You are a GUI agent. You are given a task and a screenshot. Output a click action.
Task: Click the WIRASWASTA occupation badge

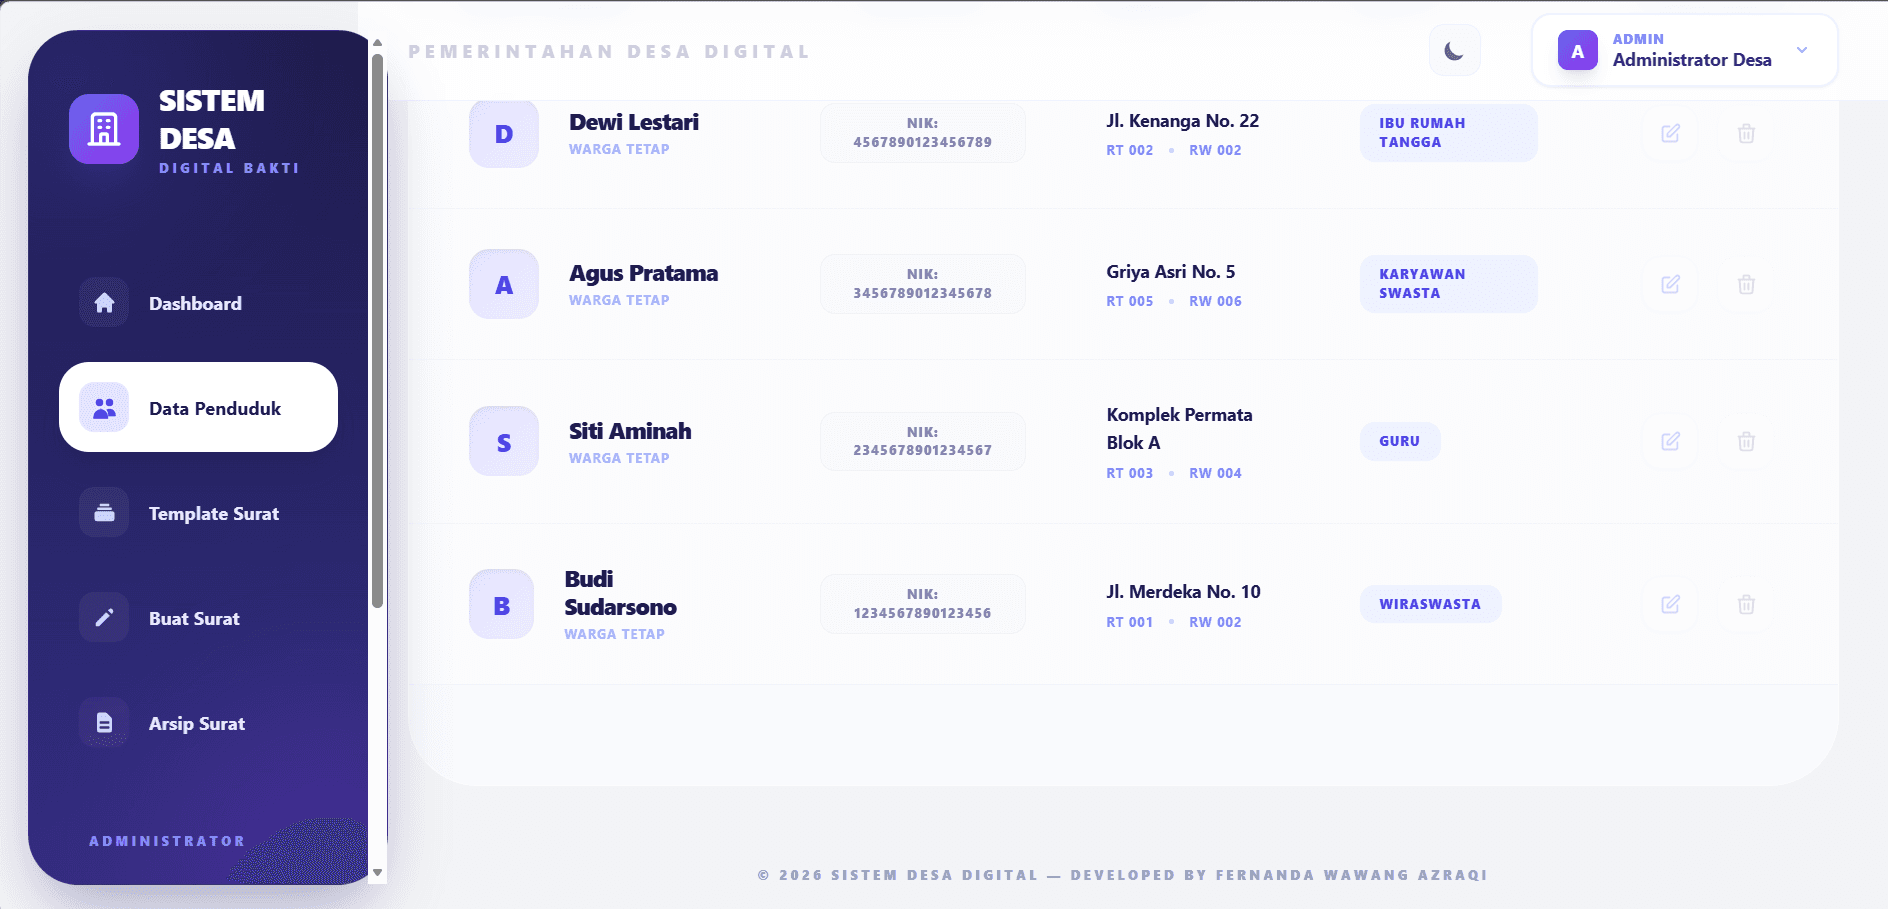click(x=1430, y=604)
